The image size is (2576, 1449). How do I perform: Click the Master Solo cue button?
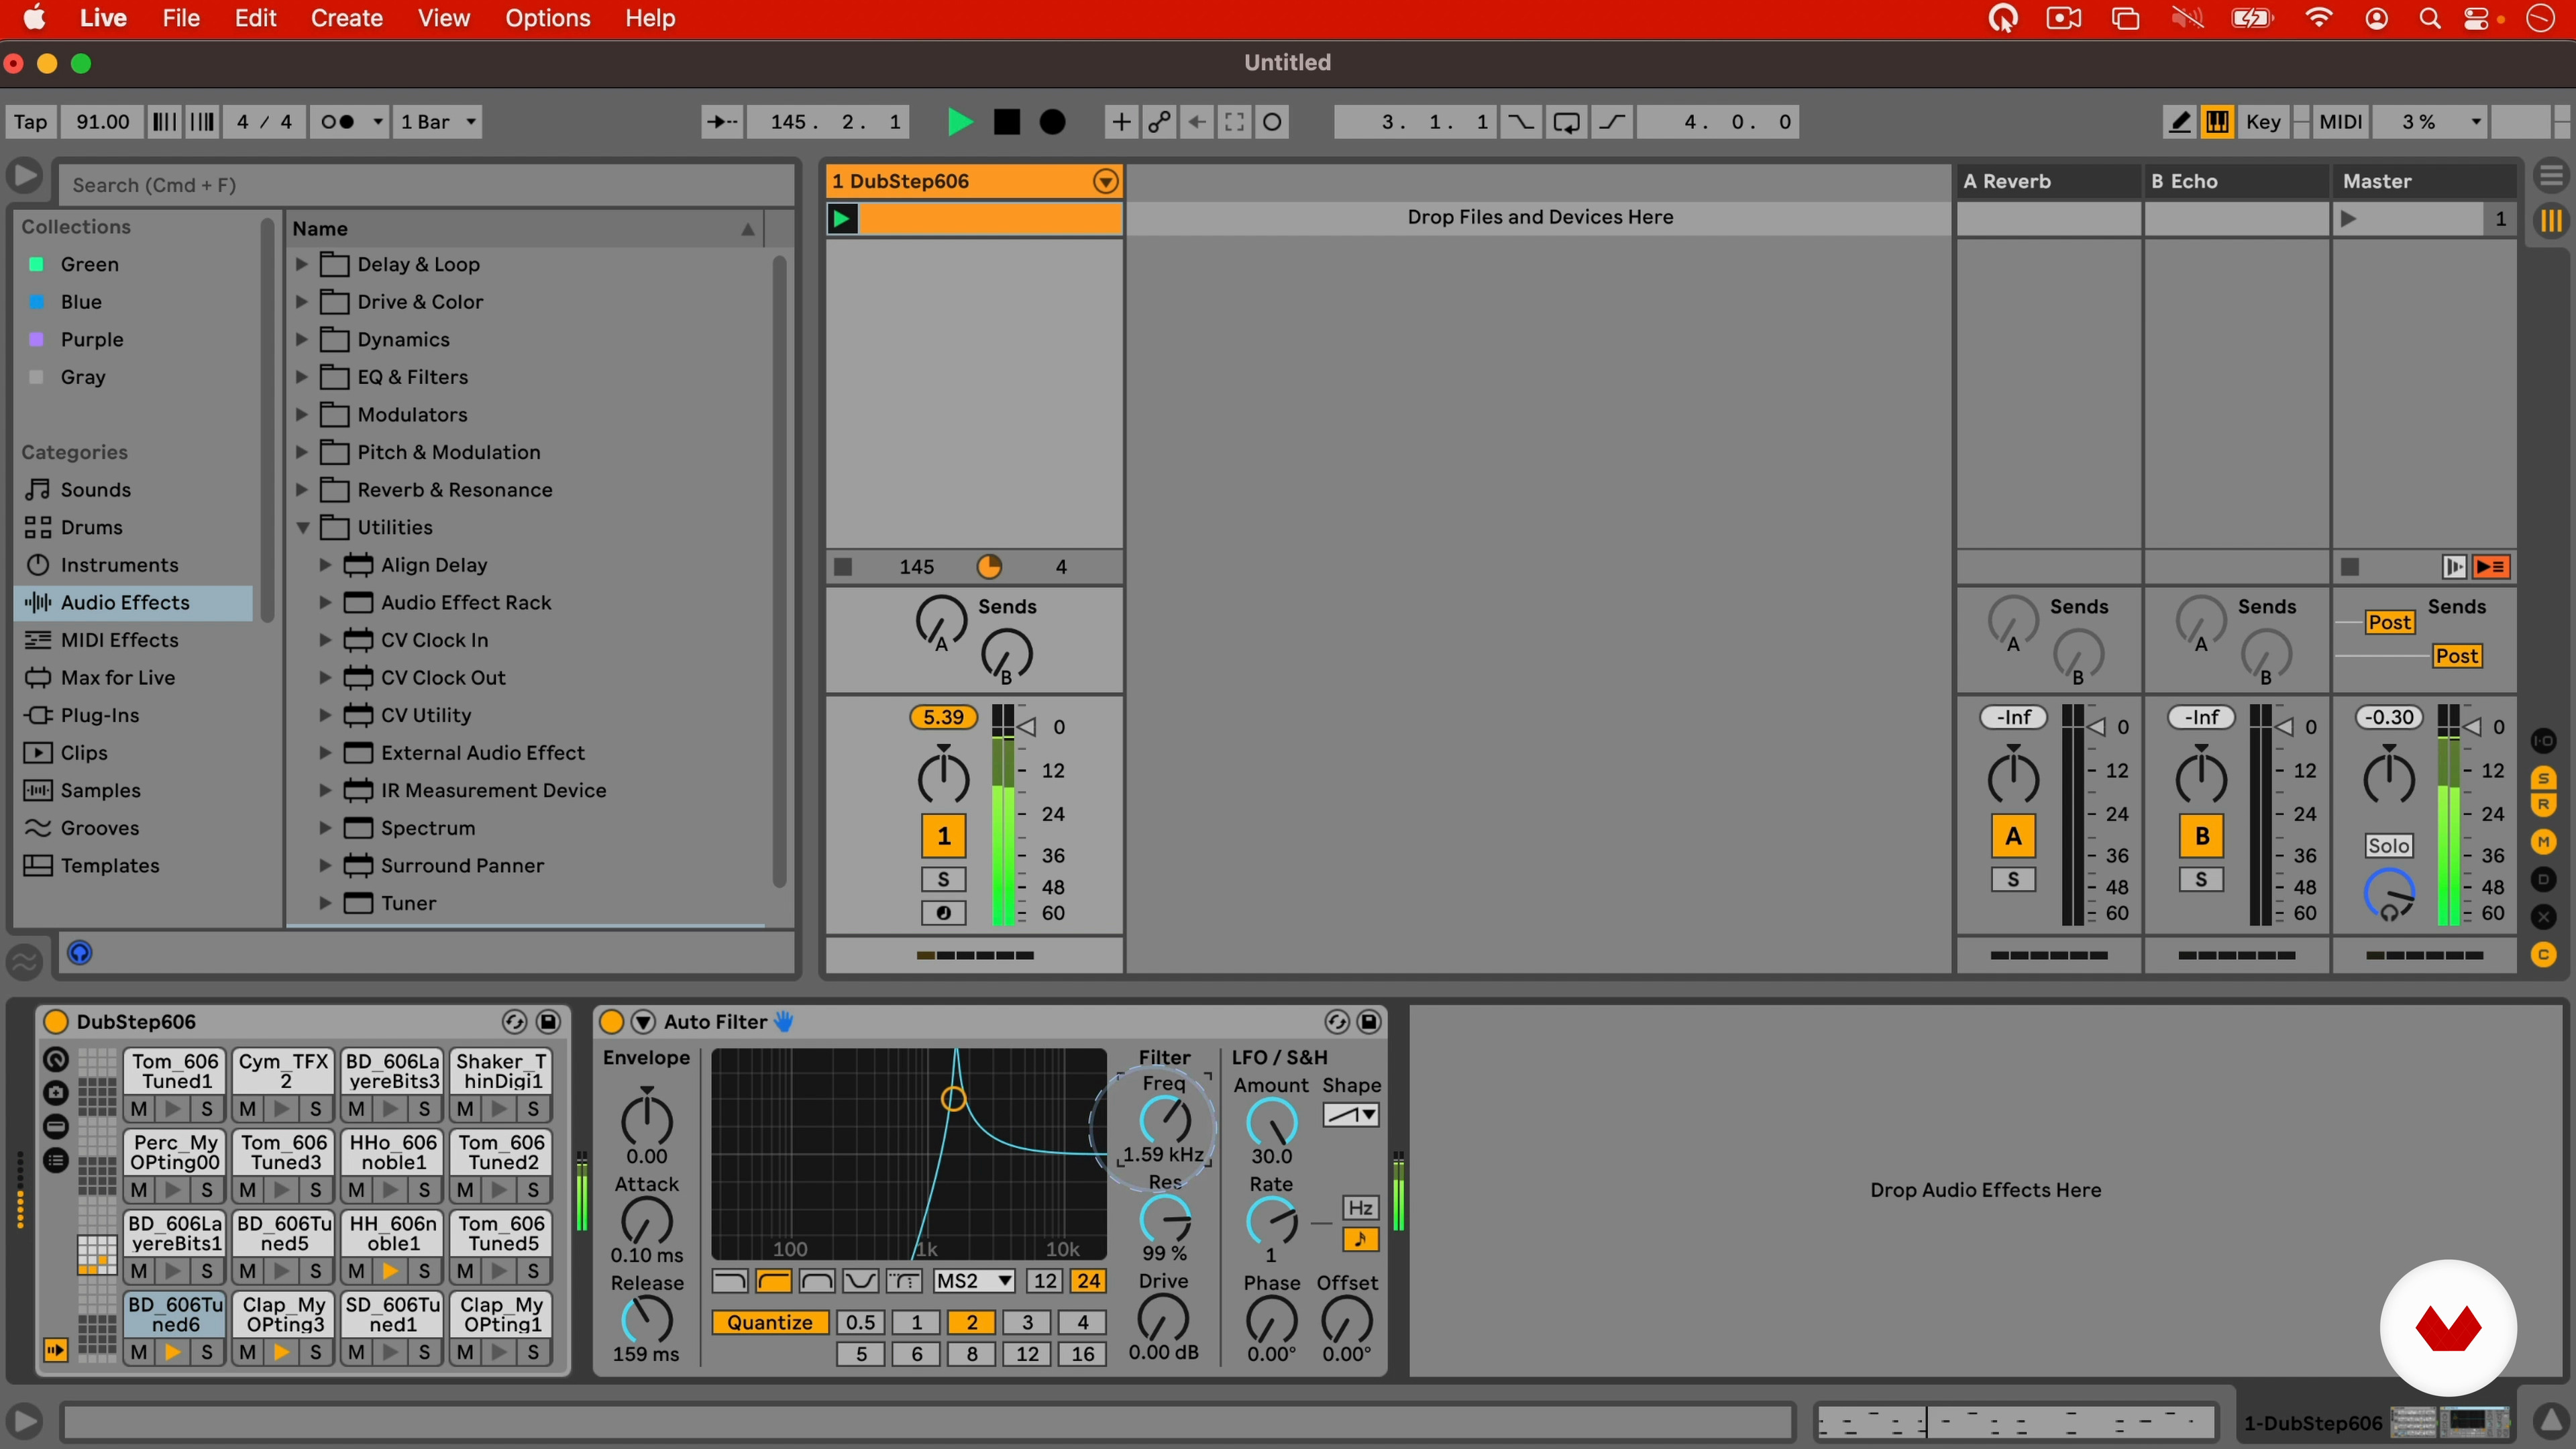(x=2388, y=846)
